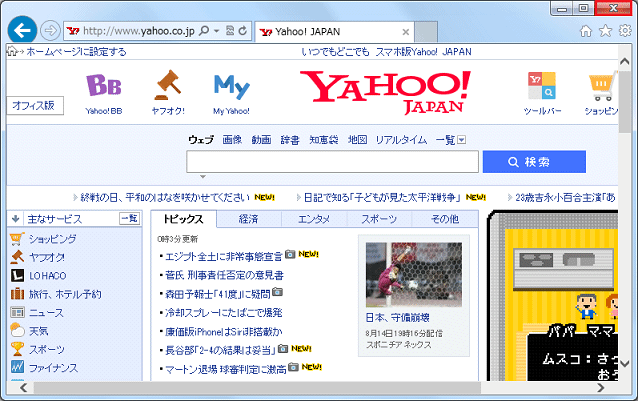Select 動画 search category

pos(261,140)
